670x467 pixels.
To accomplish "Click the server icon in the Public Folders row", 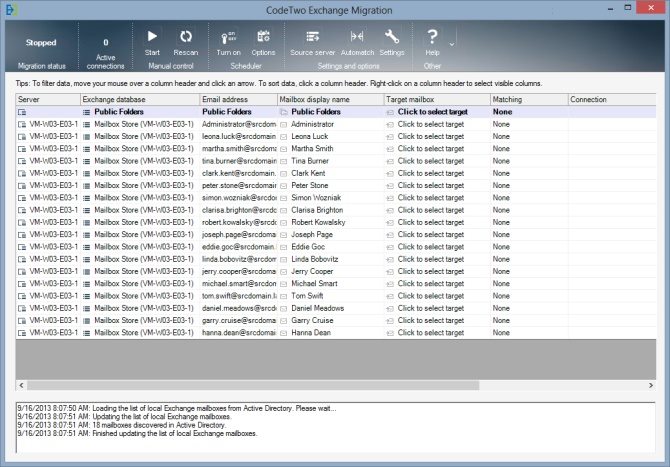I will (22, 112).
